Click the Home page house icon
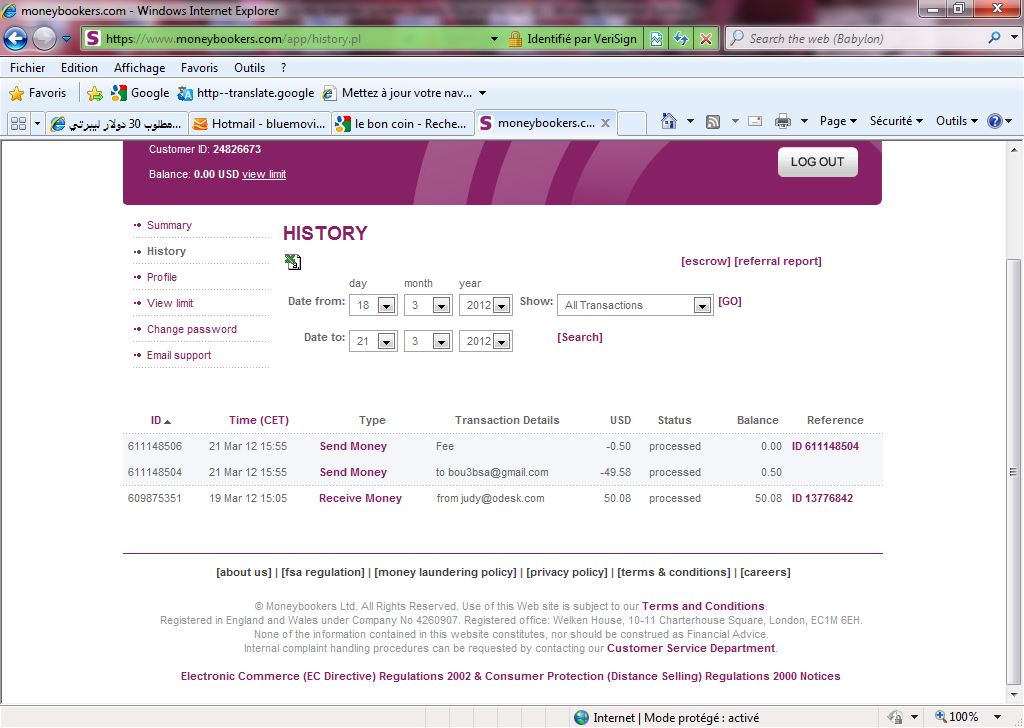The width and height of the screenshot is (1024, 728). [x=669, y=121]
